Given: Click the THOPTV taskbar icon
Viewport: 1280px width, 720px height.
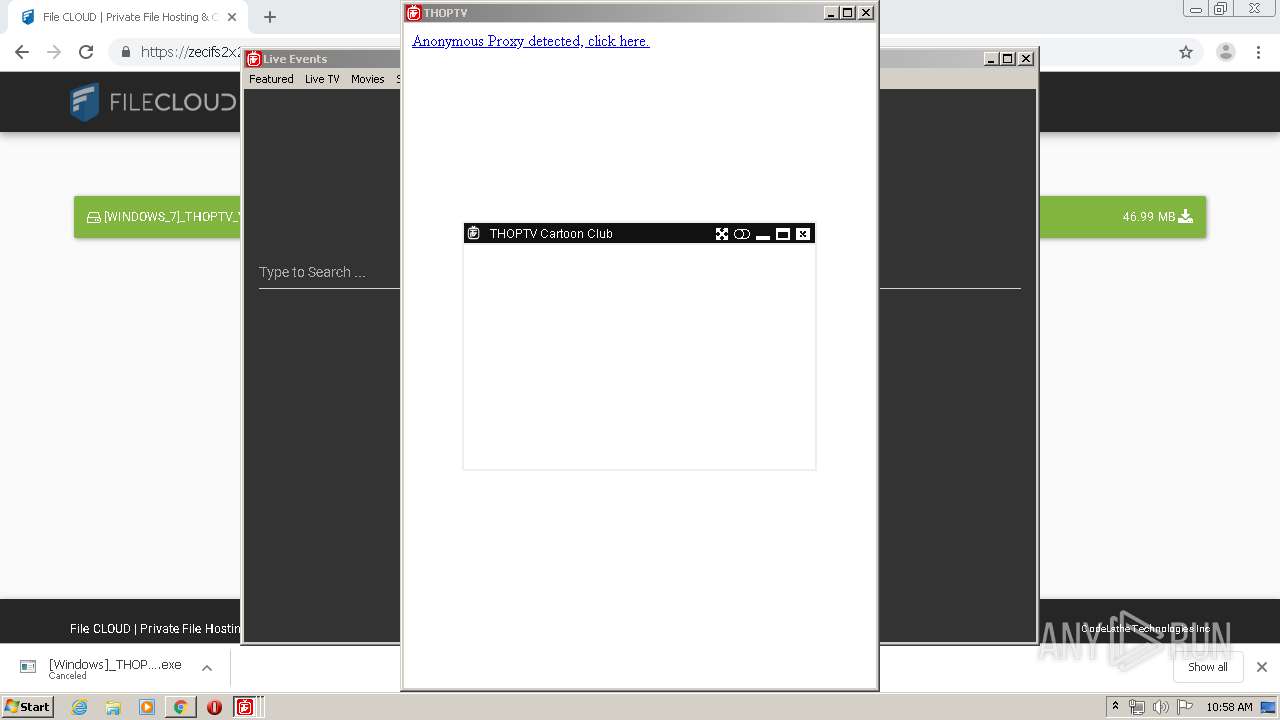Looking at the screenshot, I should [x=245, y=707].
